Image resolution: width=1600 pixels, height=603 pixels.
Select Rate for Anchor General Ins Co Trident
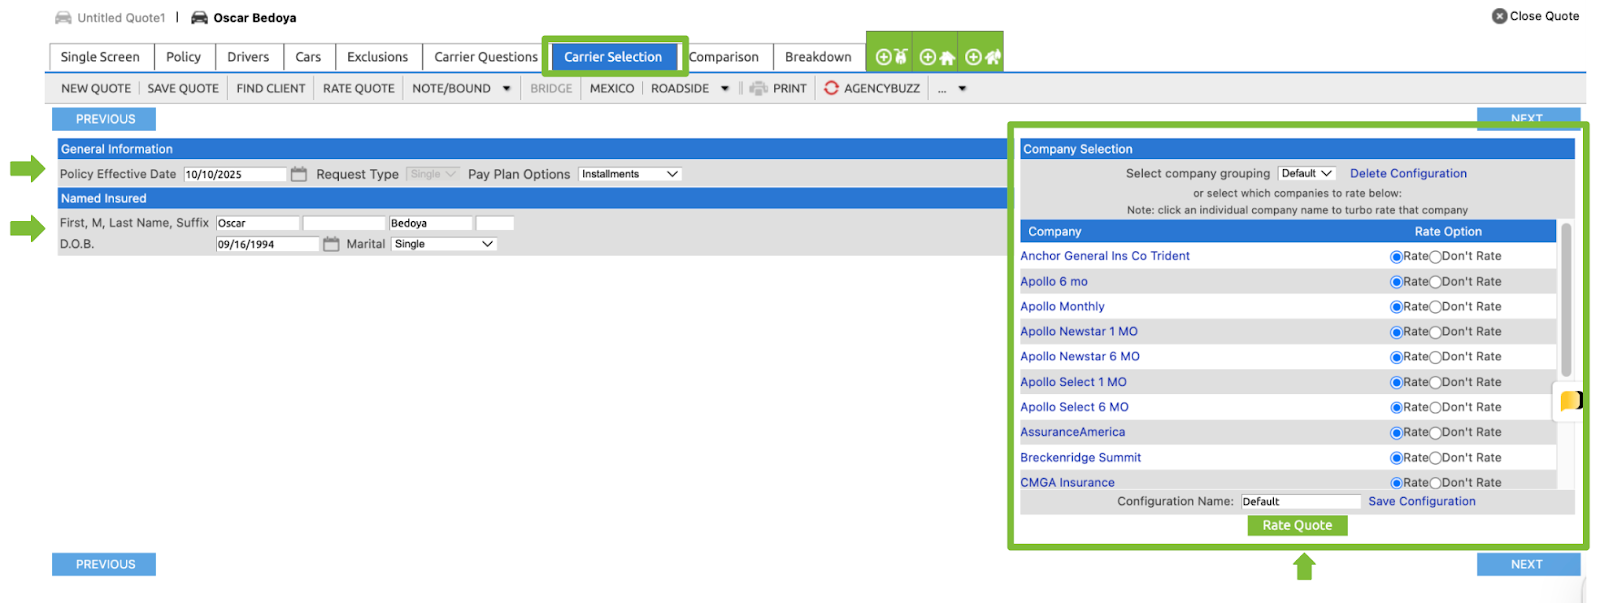click(1396, 257)
